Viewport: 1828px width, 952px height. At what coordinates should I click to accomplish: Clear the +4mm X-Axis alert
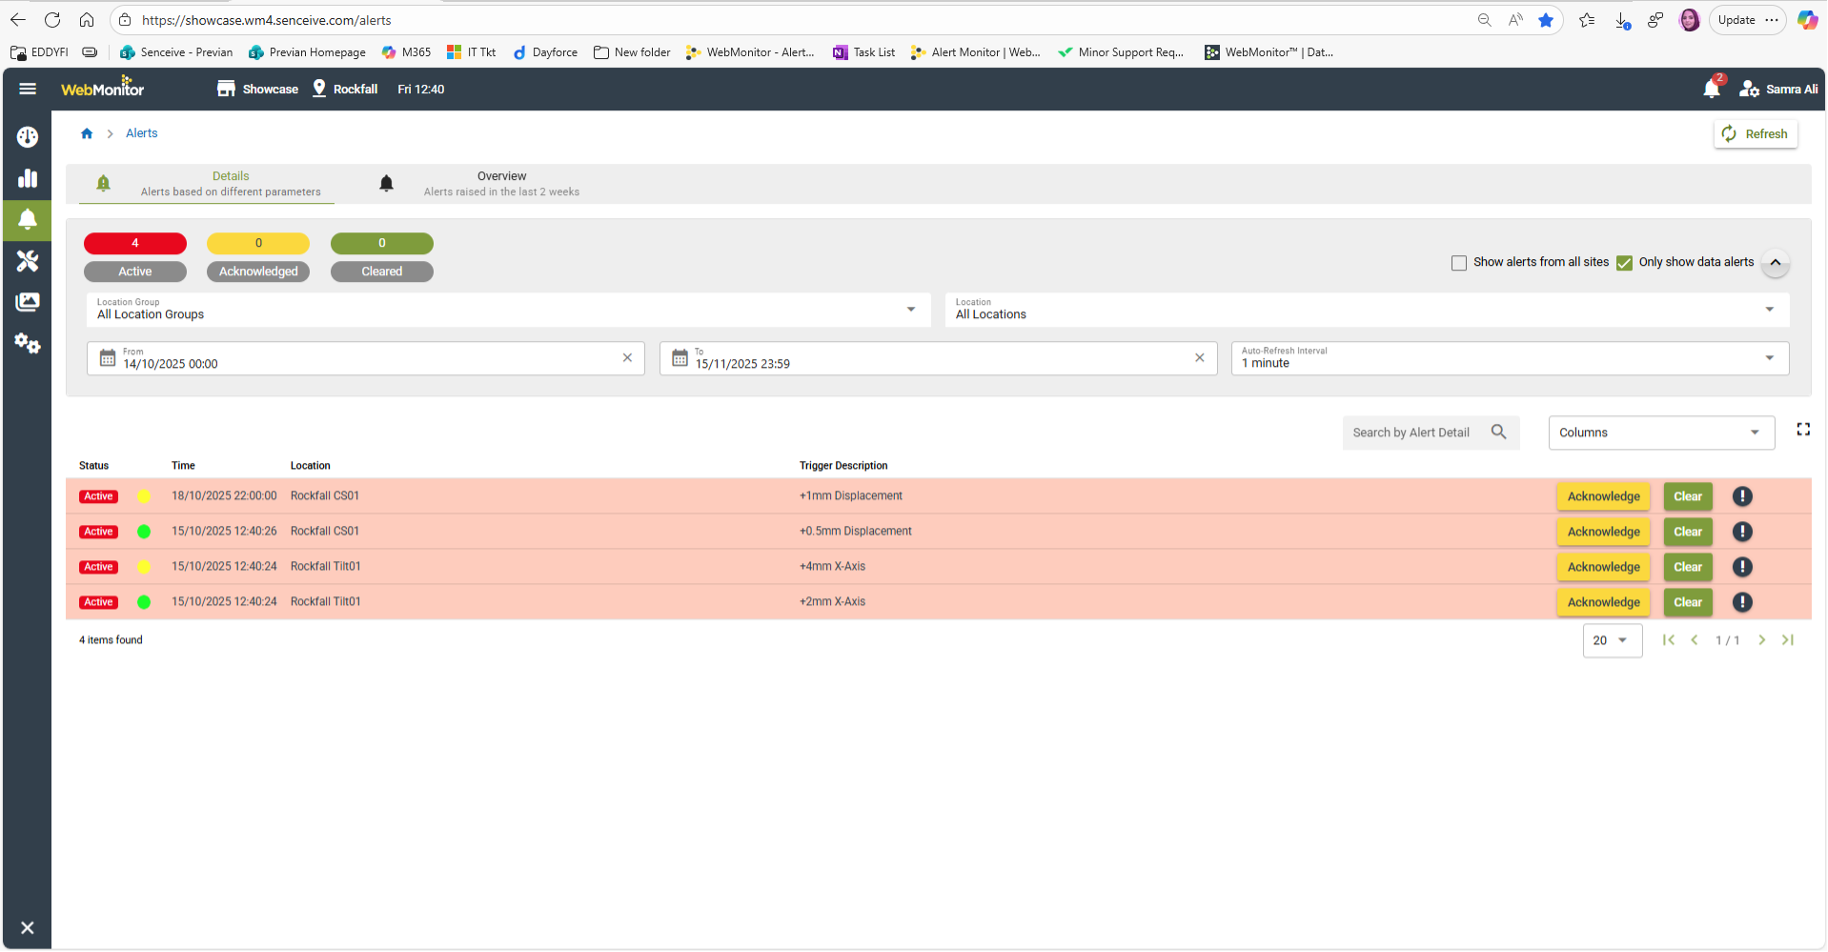pyautogui.click(x=1687, y=567)
